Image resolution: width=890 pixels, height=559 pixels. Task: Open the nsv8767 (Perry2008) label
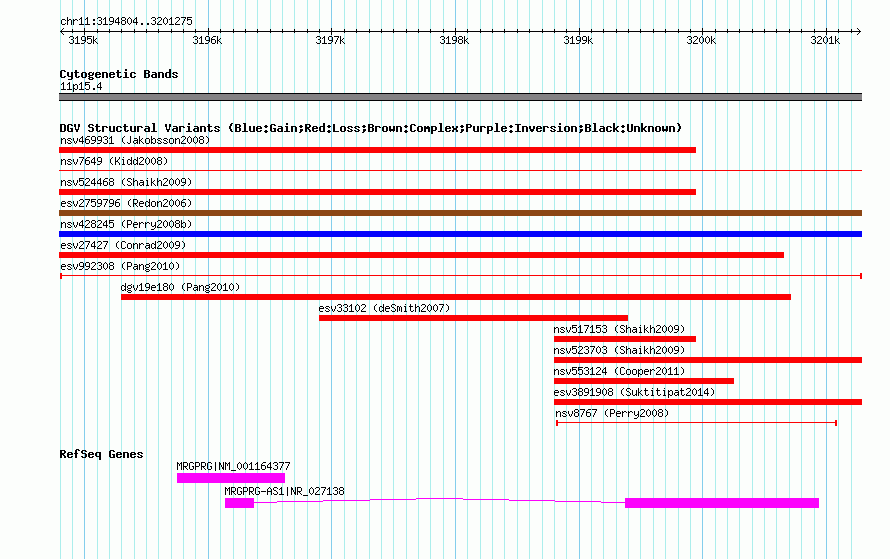pos(612,413)
